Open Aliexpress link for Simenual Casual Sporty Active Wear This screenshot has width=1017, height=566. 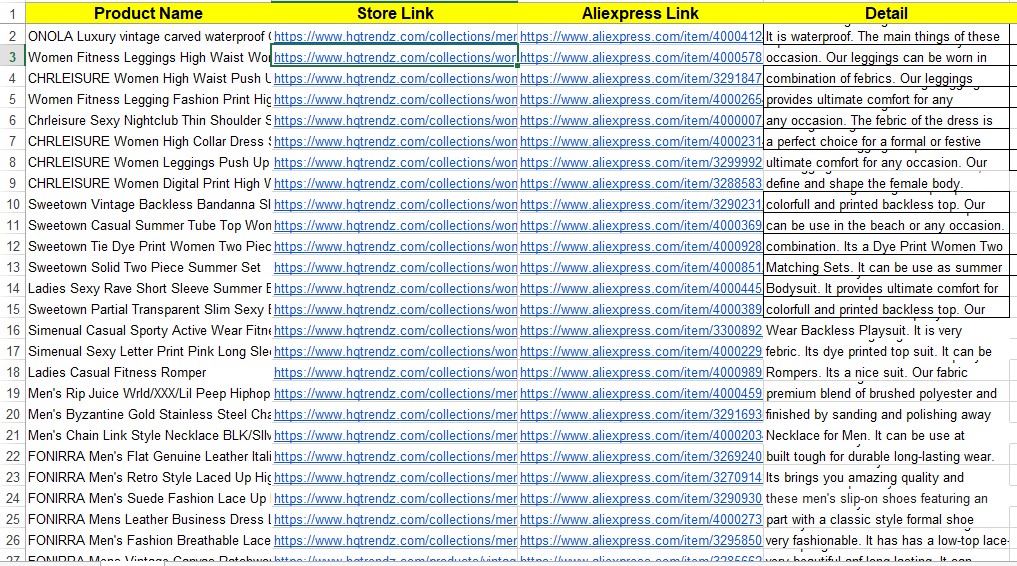click(641, 331)
